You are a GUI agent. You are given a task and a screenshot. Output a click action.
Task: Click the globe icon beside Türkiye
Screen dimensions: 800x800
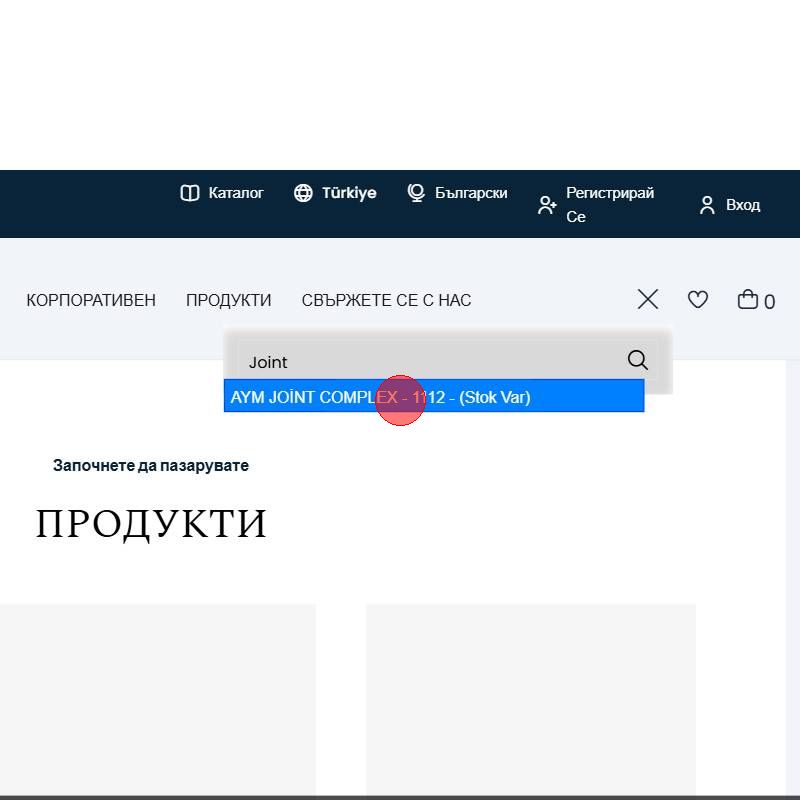click(x=303, y=193)
